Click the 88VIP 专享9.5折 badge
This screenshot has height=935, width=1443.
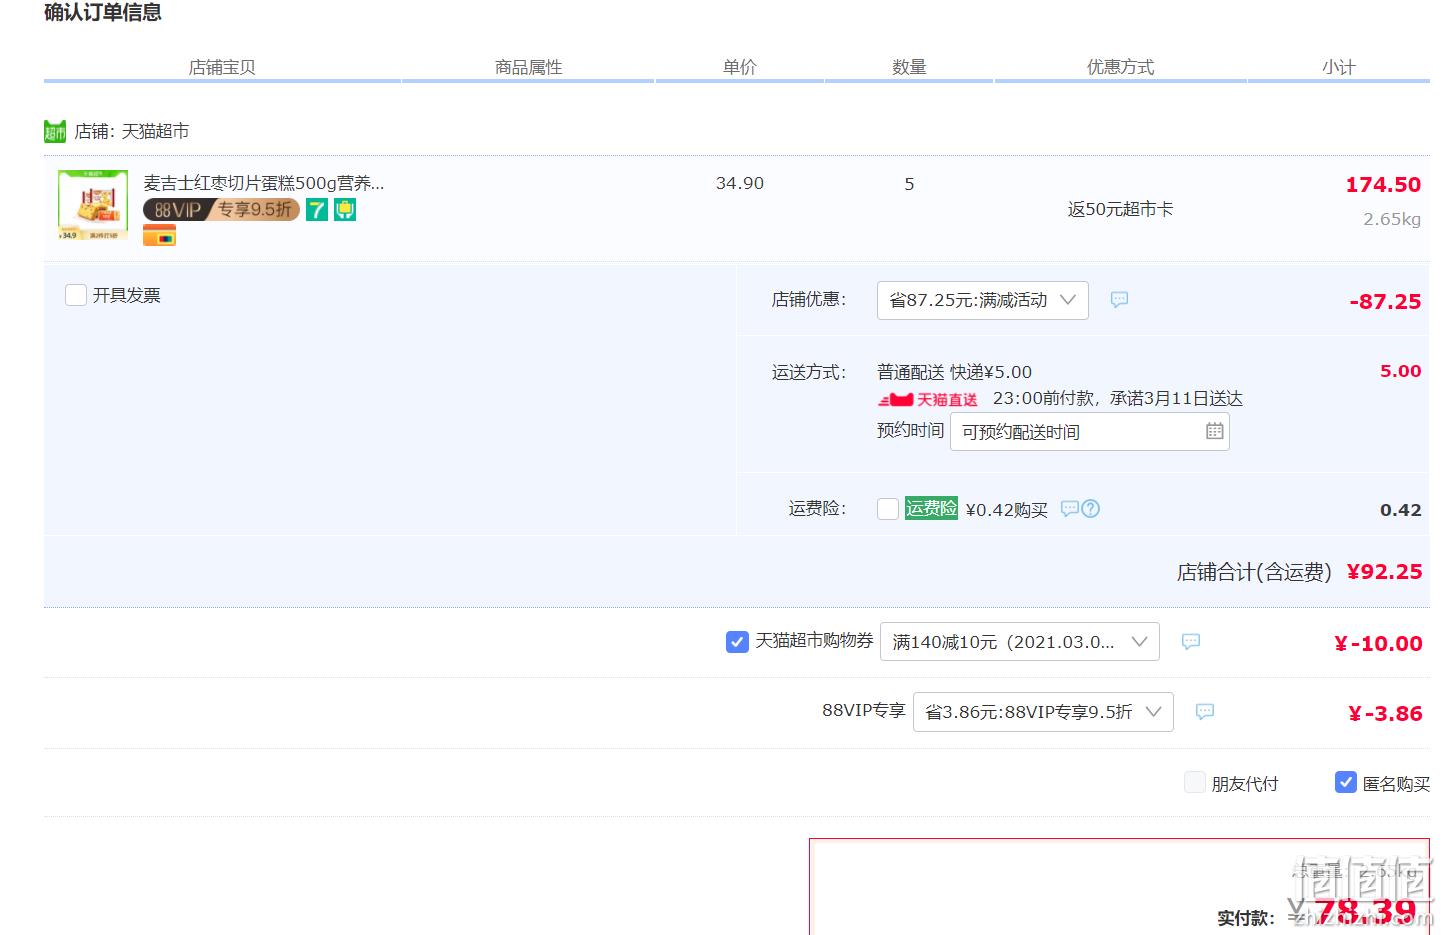pos(222,210)
